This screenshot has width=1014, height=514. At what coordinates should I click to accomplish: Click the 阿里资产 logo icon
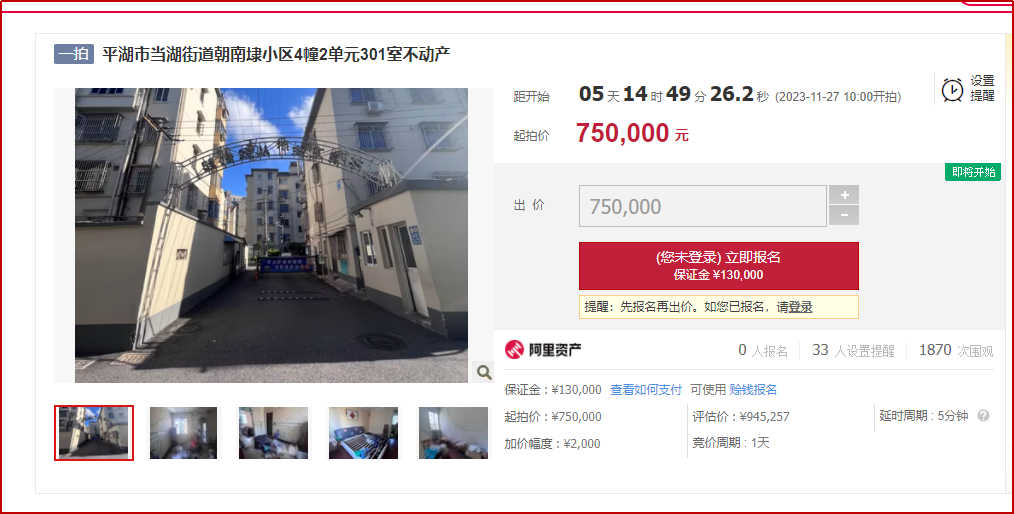(x=514, y=350)
